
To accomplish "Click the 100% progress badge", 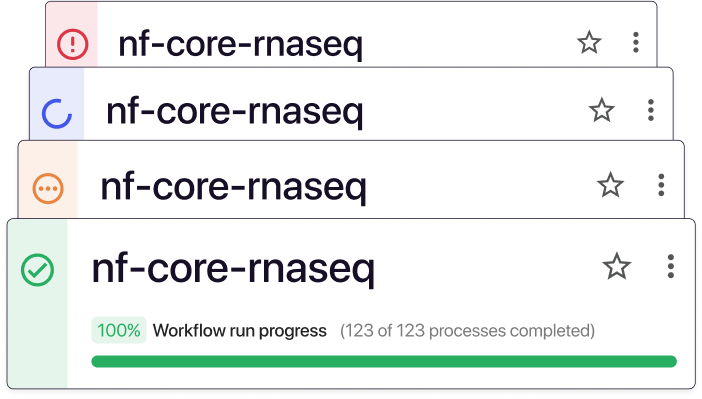I will 119,330.
